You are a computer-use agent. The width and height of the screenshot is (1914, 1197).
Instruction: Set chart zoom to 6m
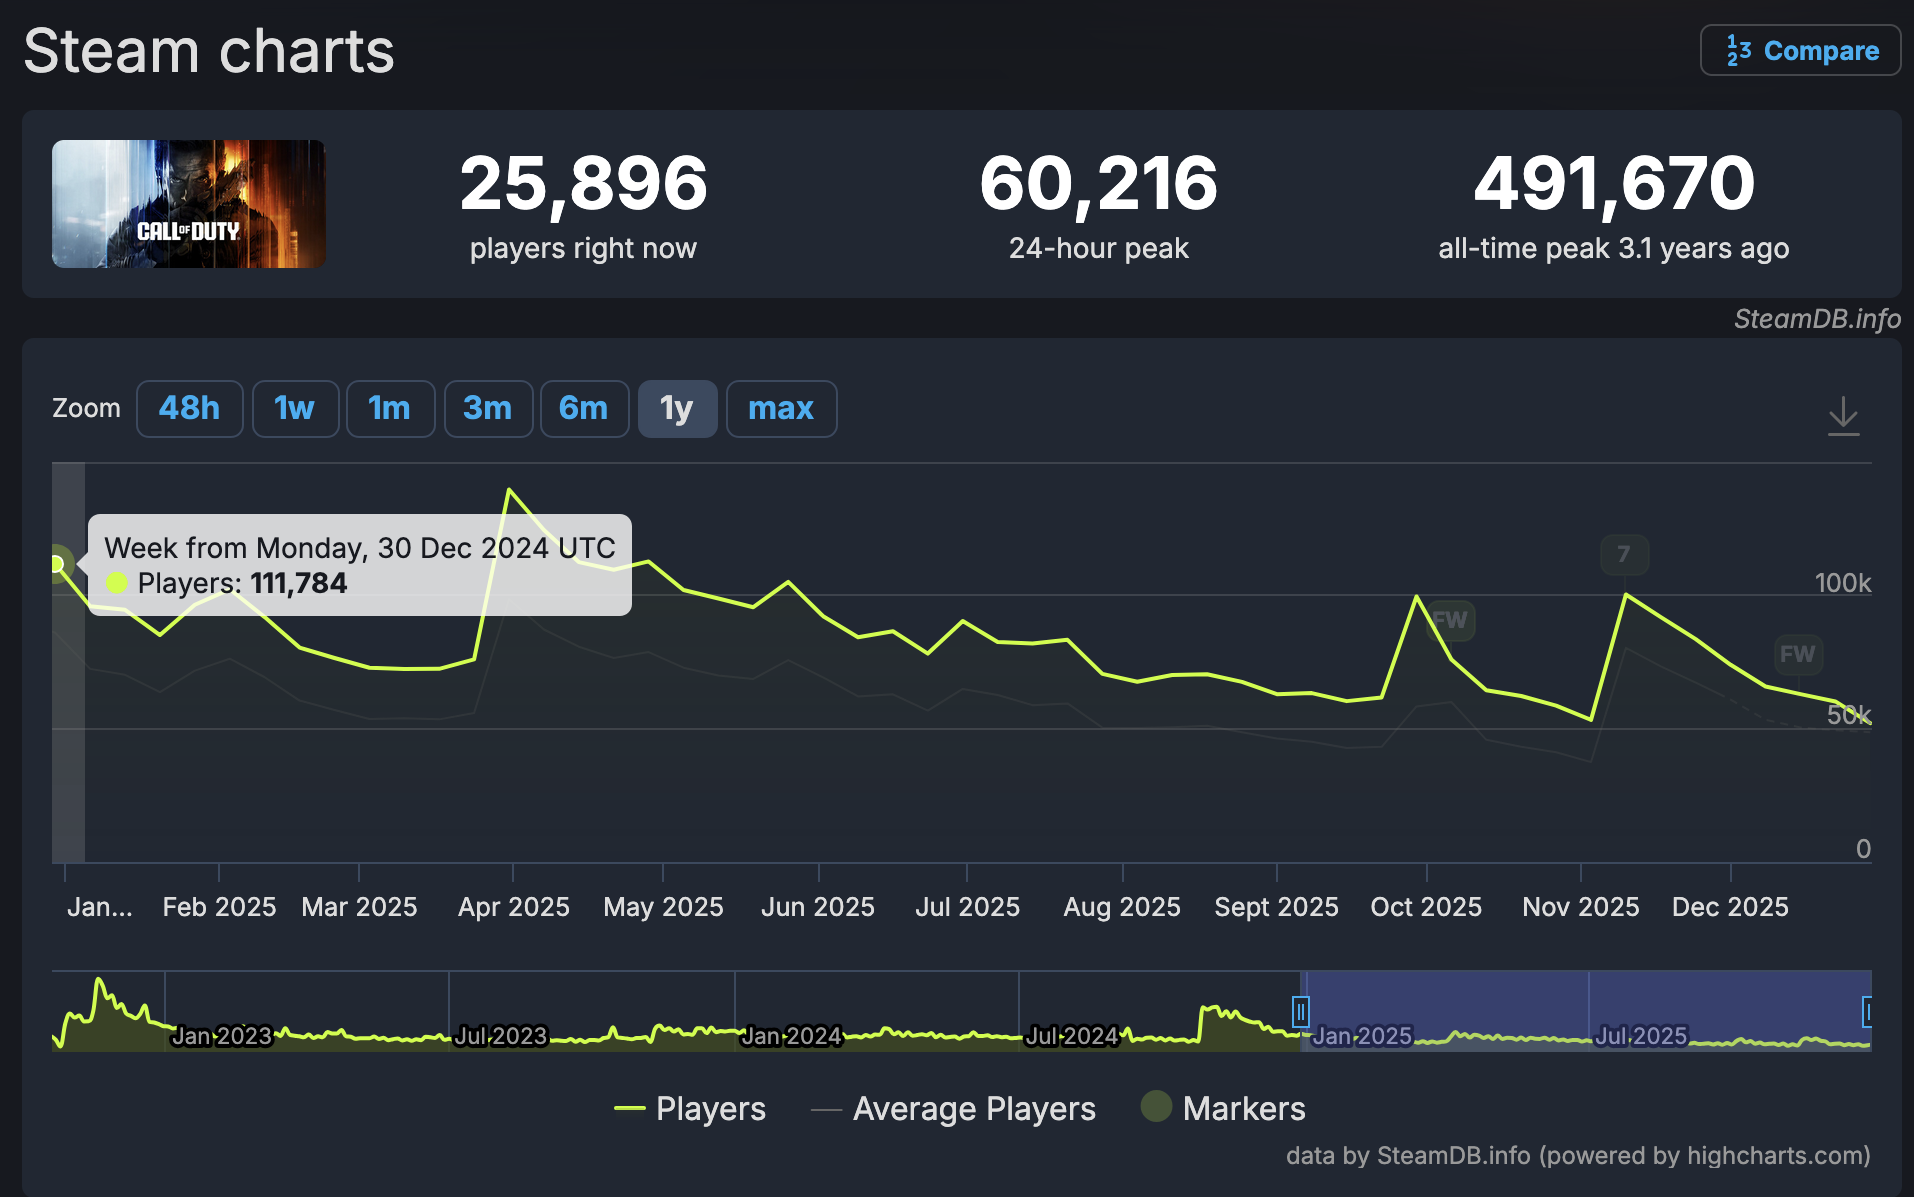(584, 408)
